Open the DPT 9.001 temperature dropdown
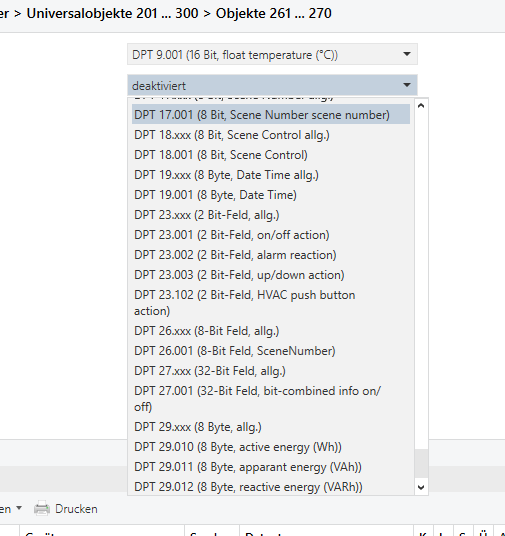 tap(272, 54)
